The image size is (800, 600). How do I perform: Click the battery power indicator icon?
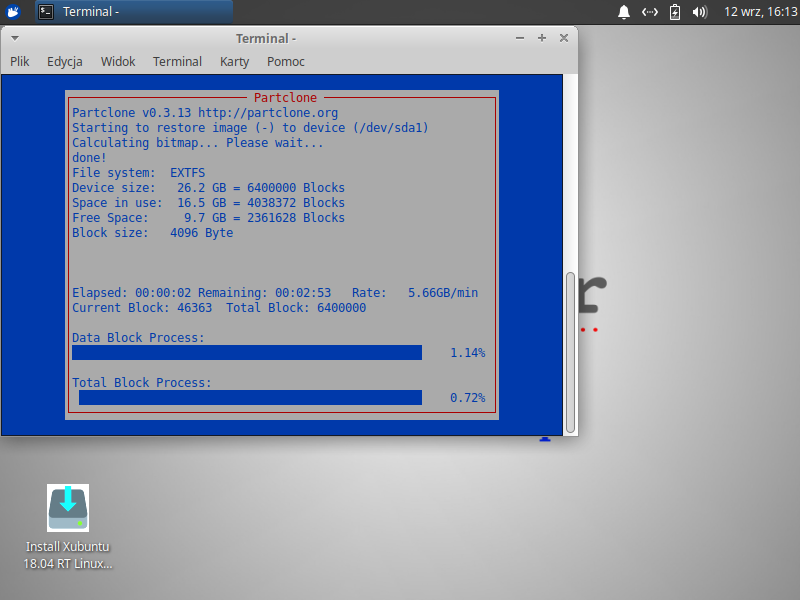[x=675, y=12]
